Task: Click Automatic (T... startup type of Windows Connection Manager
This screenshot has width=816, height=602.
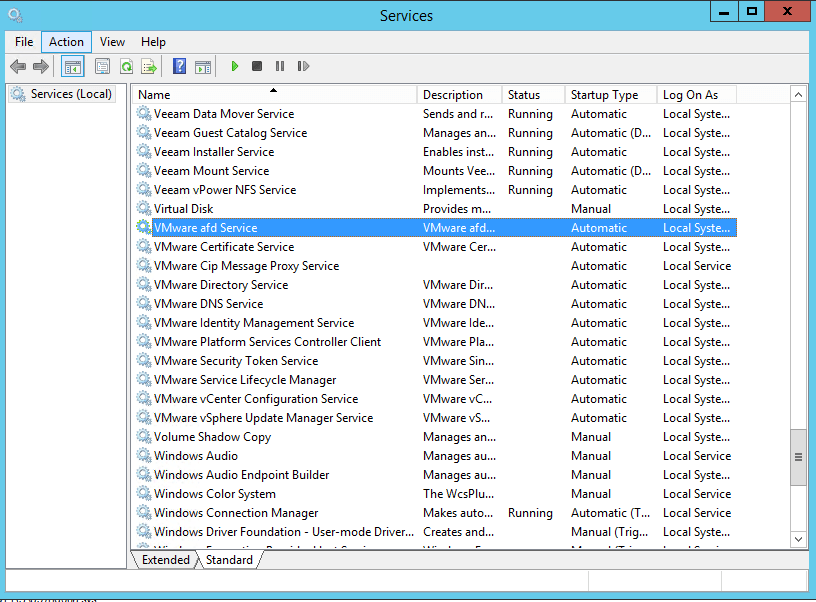Action: click(610, 513)
